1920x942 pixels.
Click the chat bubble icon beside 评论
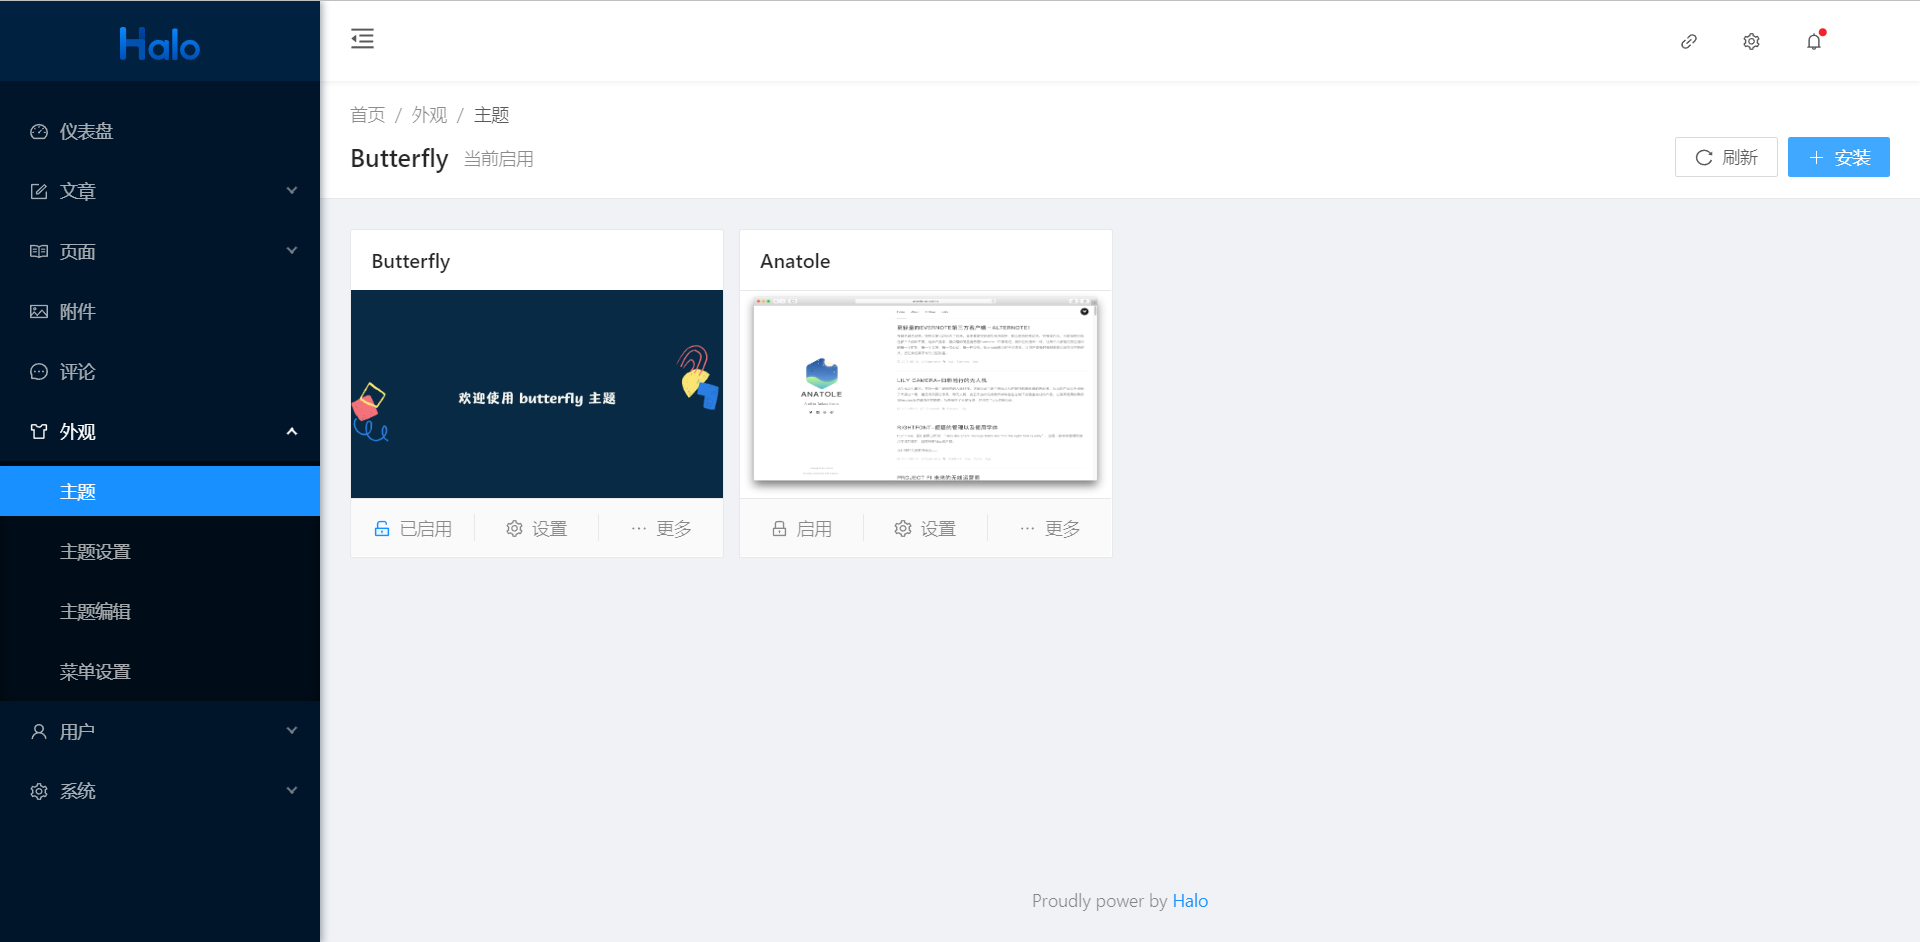[39, 371]
